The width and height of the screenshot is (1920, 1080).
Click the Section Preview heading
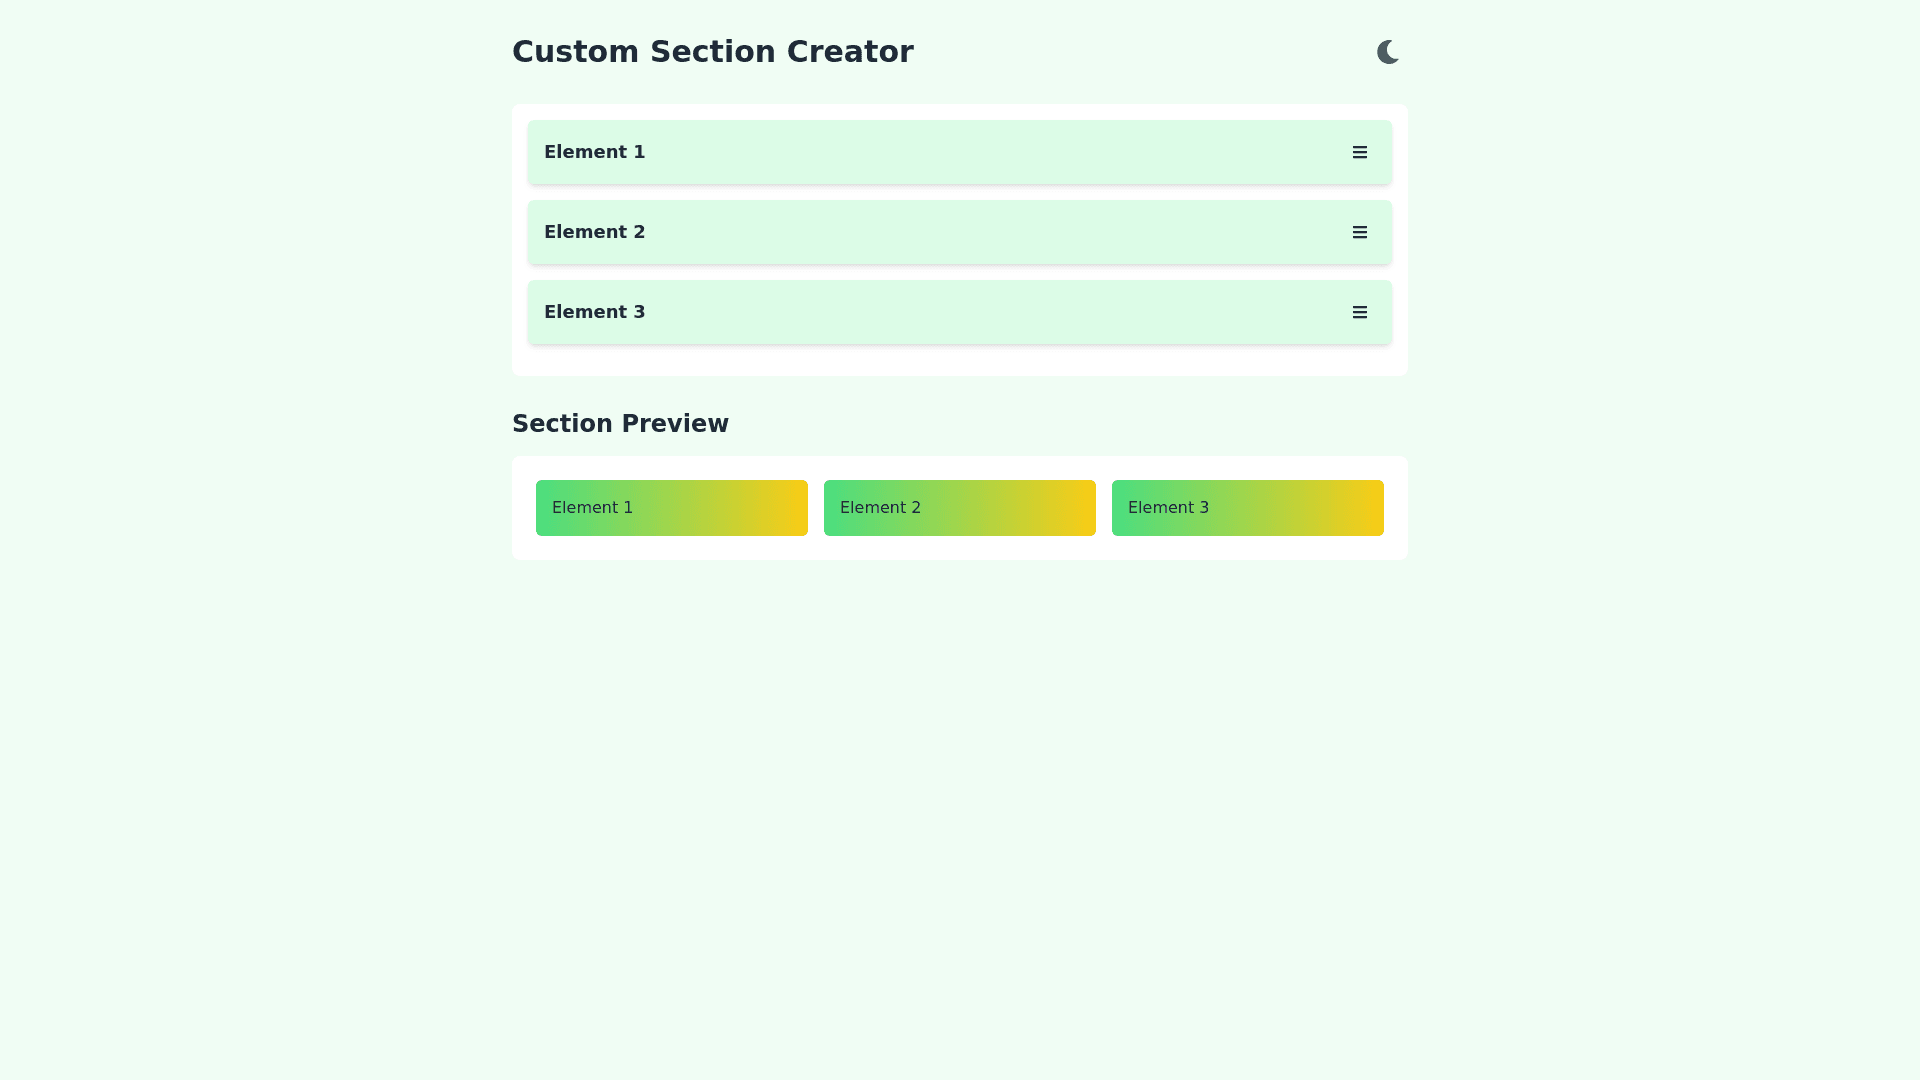(x=620, y=424)
